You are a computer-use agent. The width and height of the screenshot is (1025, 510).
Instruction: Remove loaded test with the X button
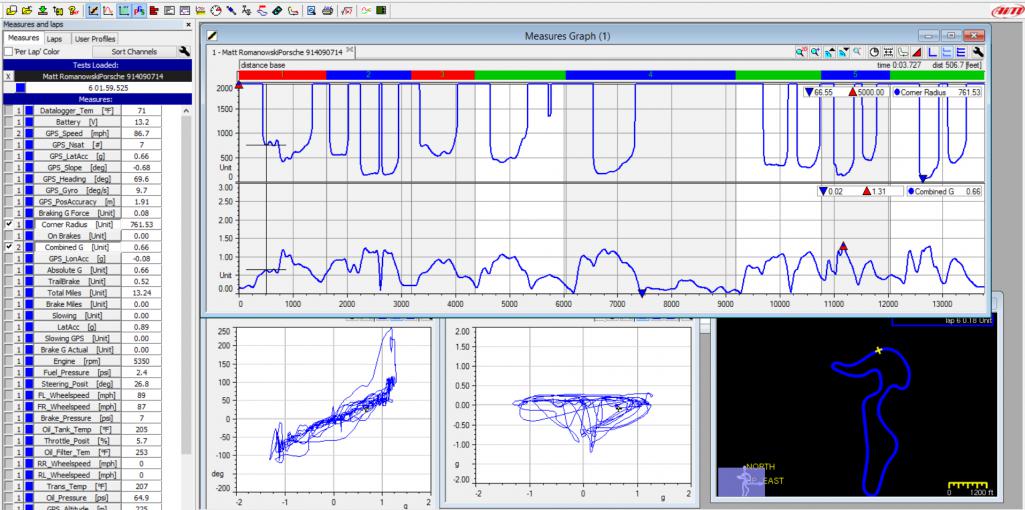point(8,75)
